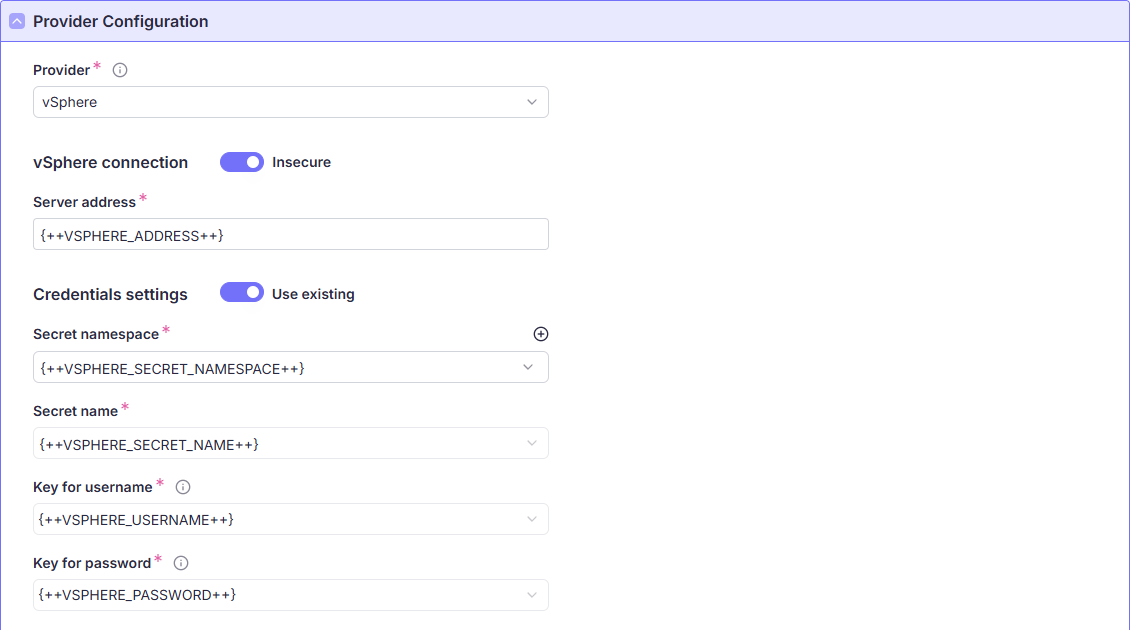
Task: Click the Credentials settings heading
Action: point(110,294)
